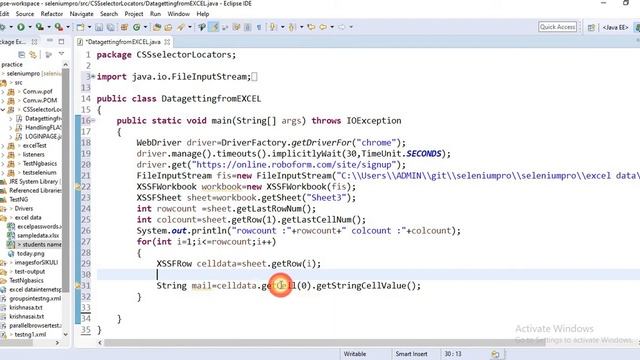Open the Help menu
The width and height of the screenshot is (640, 360).
[x=203, y=14]
